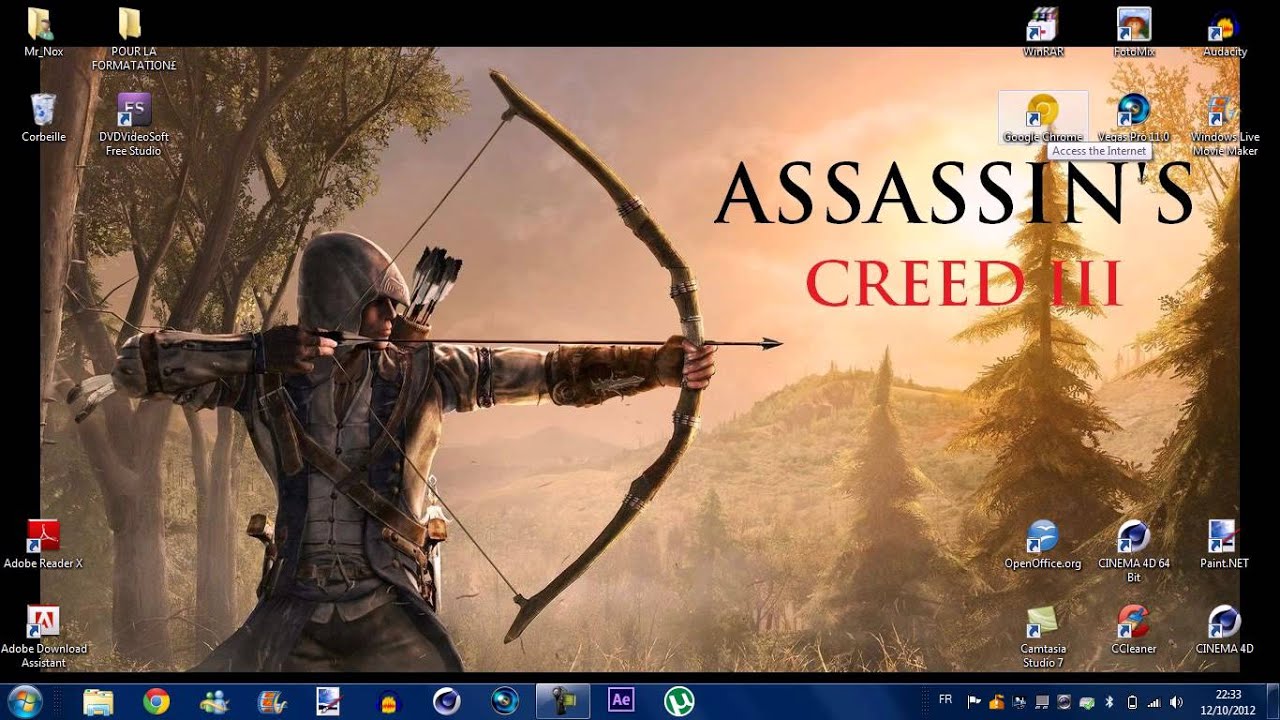Select the Corbeille recycle bin icon
The height and width of the screenshot is (720, 1280).
coord(43,117)
